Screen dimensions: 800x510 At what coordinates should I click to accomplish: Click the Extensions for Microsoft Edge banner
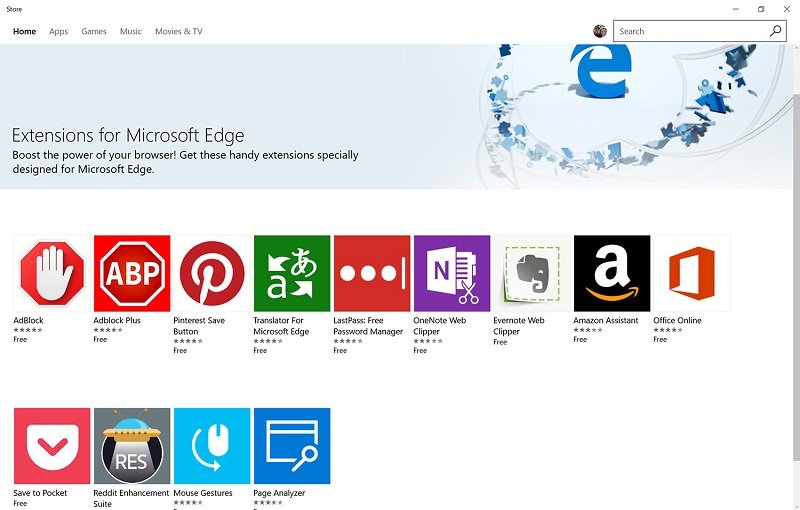pos(396,116)
